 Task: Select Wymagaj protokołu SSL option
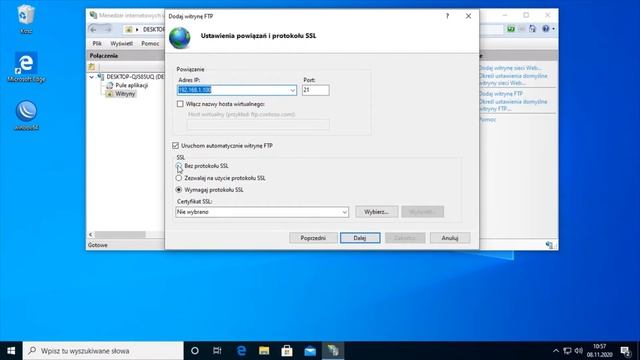pos(179,190)
